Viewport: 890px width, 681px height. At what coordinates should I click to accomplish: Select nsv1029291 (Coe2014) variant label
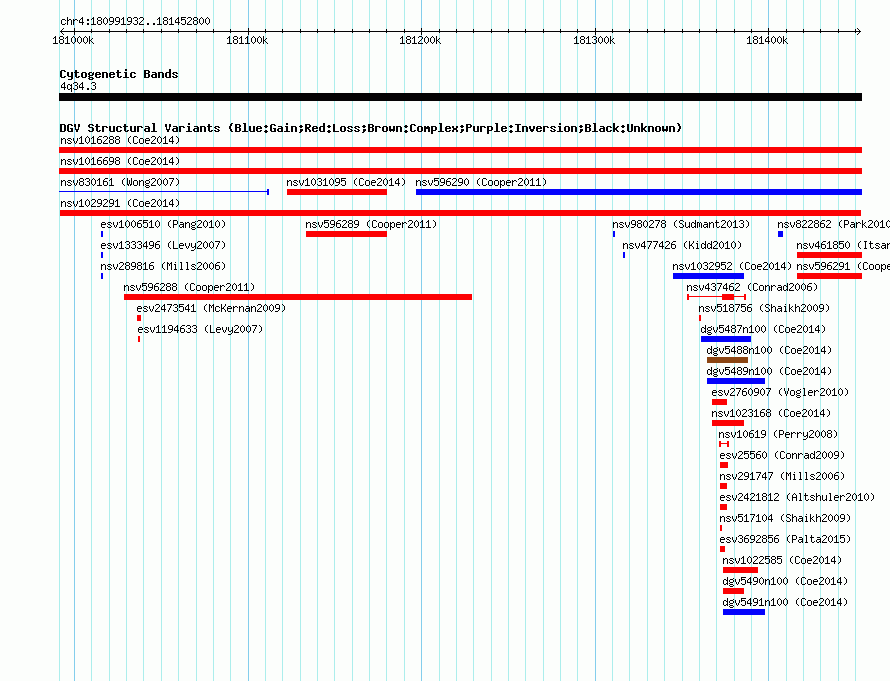pyautogui.click(x=120, y=203)
